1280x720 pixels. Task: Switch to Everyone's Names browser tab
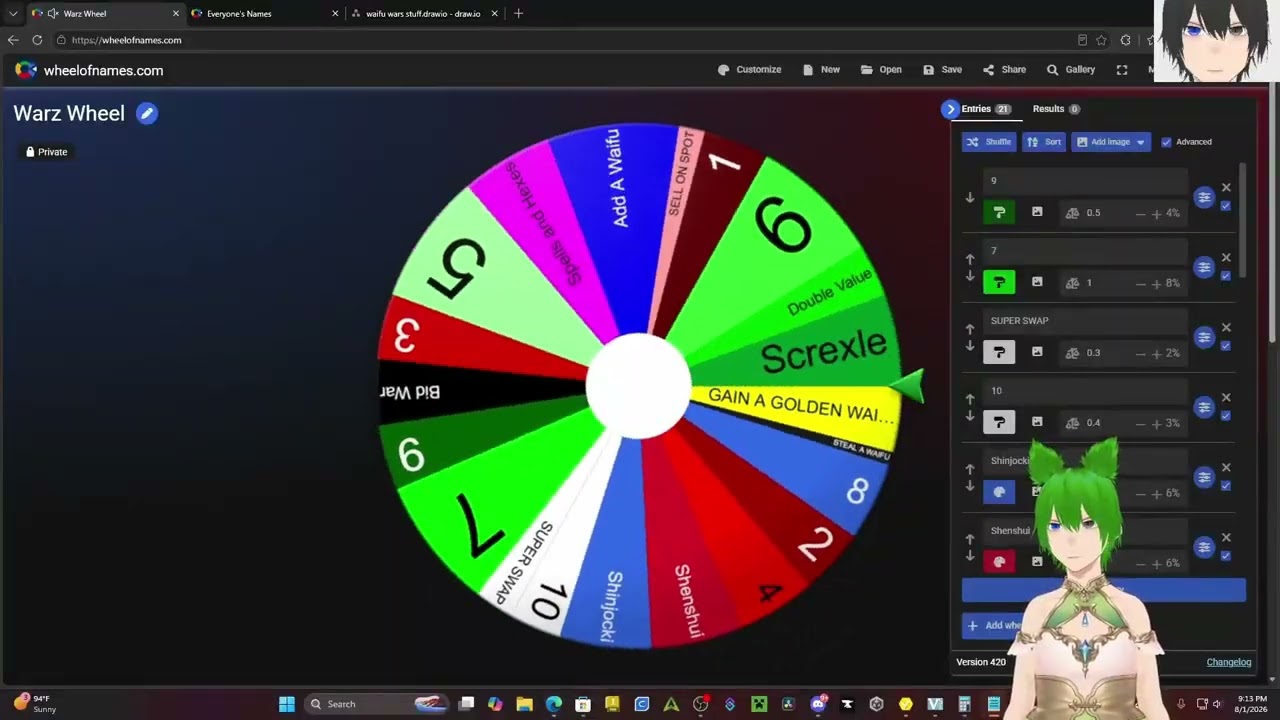263,14
